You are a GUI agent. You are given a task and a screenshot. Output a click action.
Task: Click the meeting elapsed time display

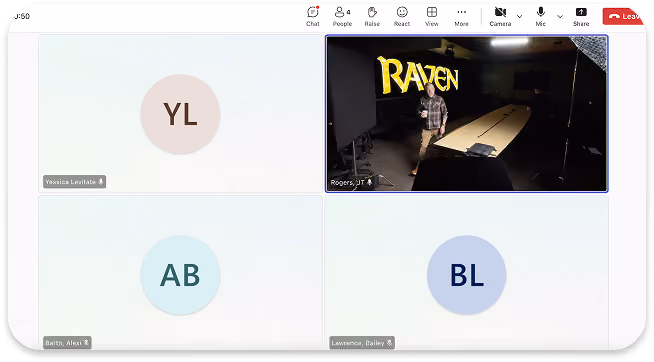[22, 16]
